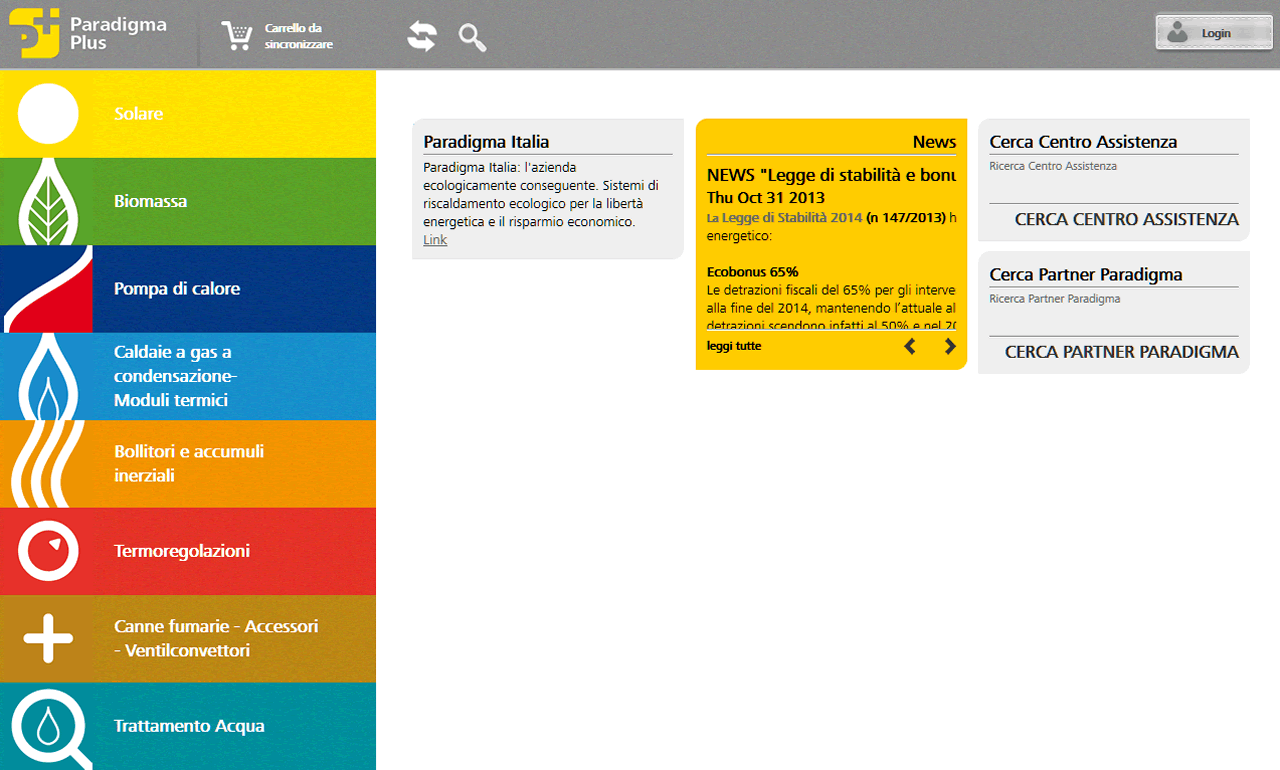Viewport: 1280px width, 770px height.
Task: Open La Legge di Stabilità 2014 link
Action: (x=784, y=217)
